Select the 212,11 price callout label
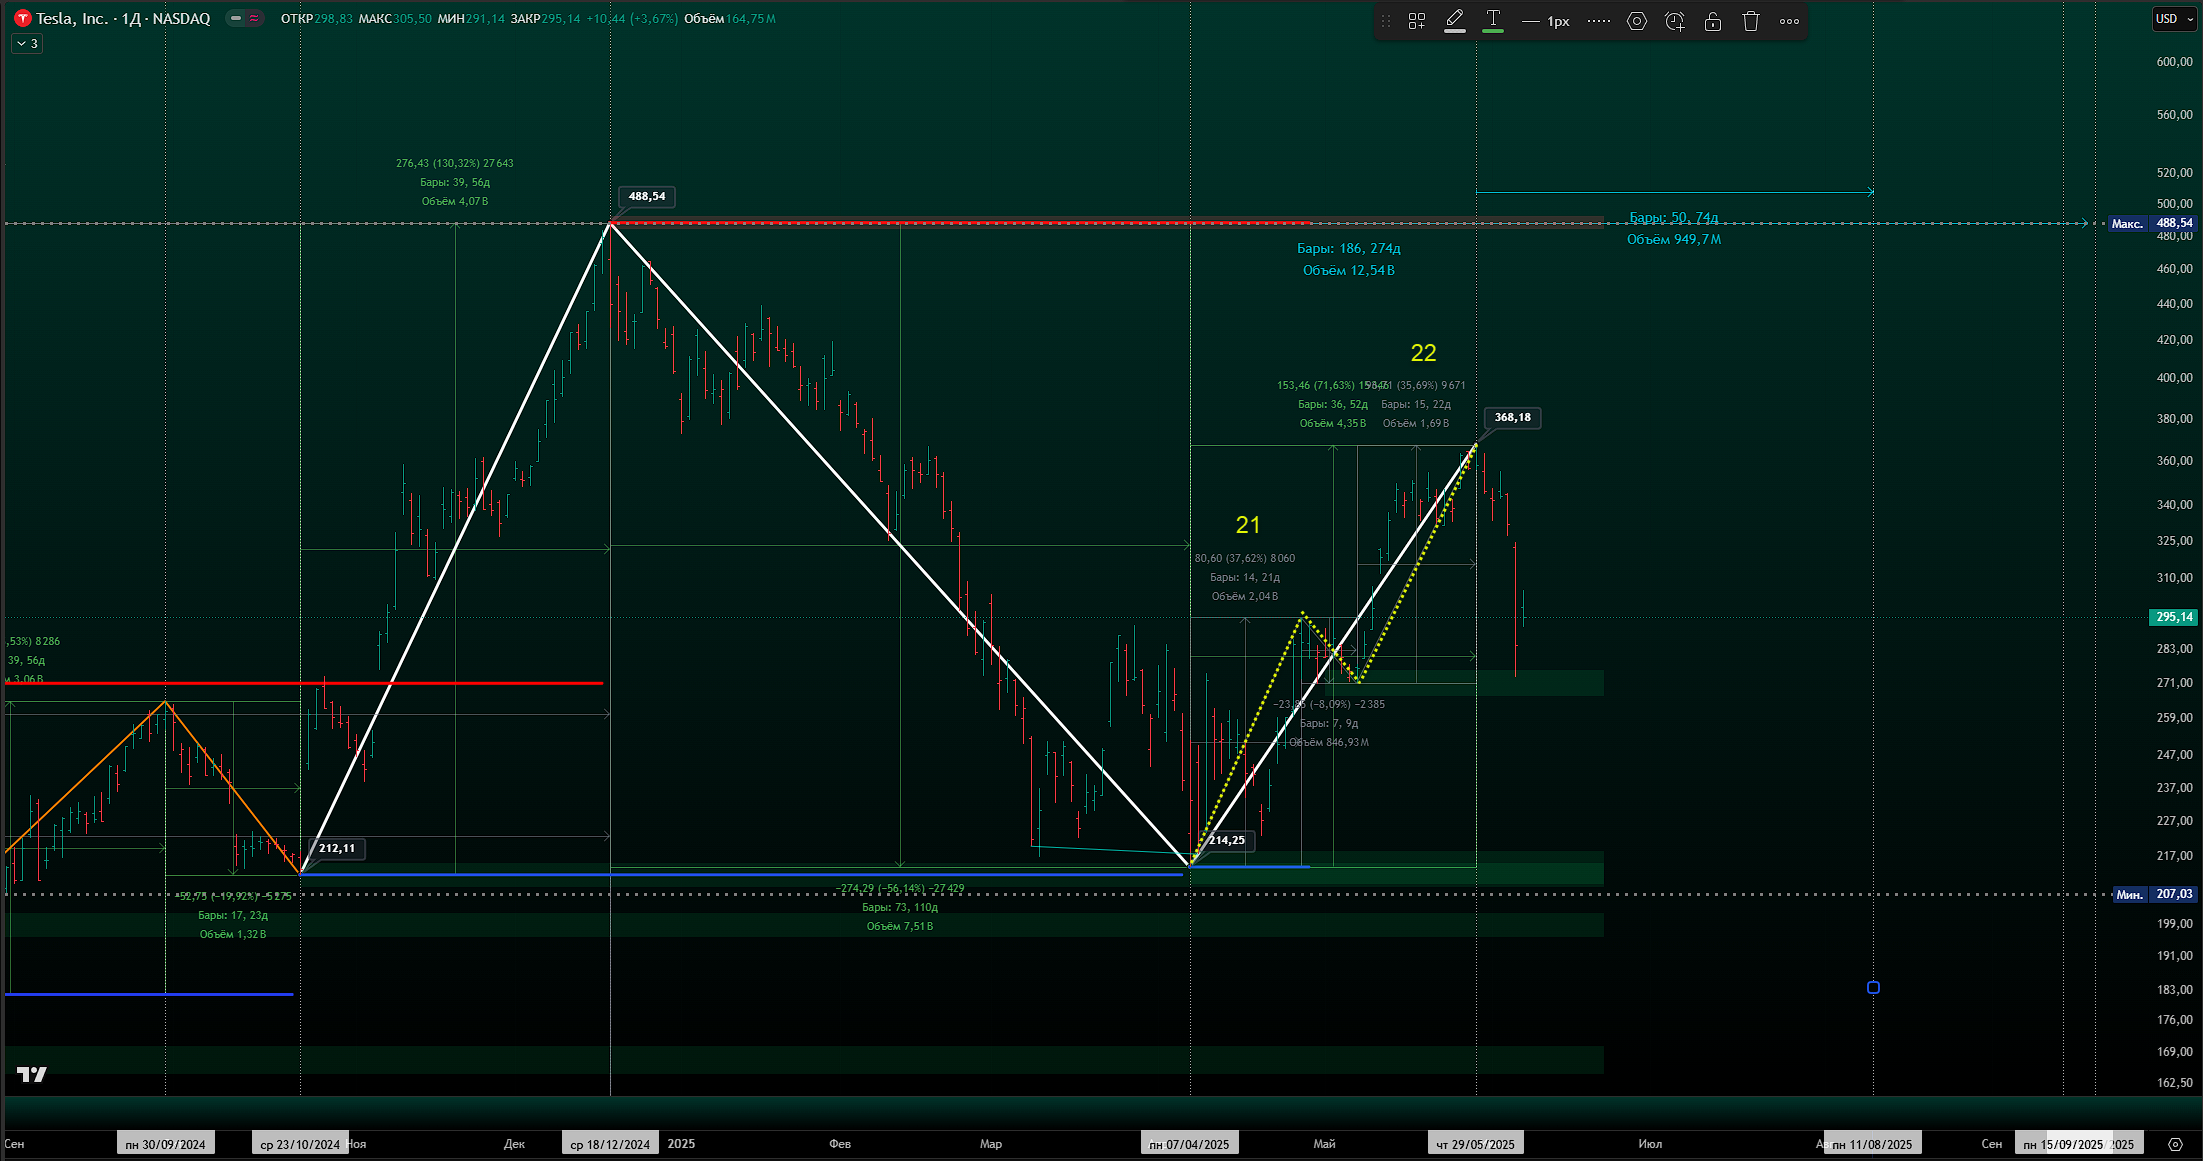Viewport: 2203px width, 1161px height. [x=337, y=848]
